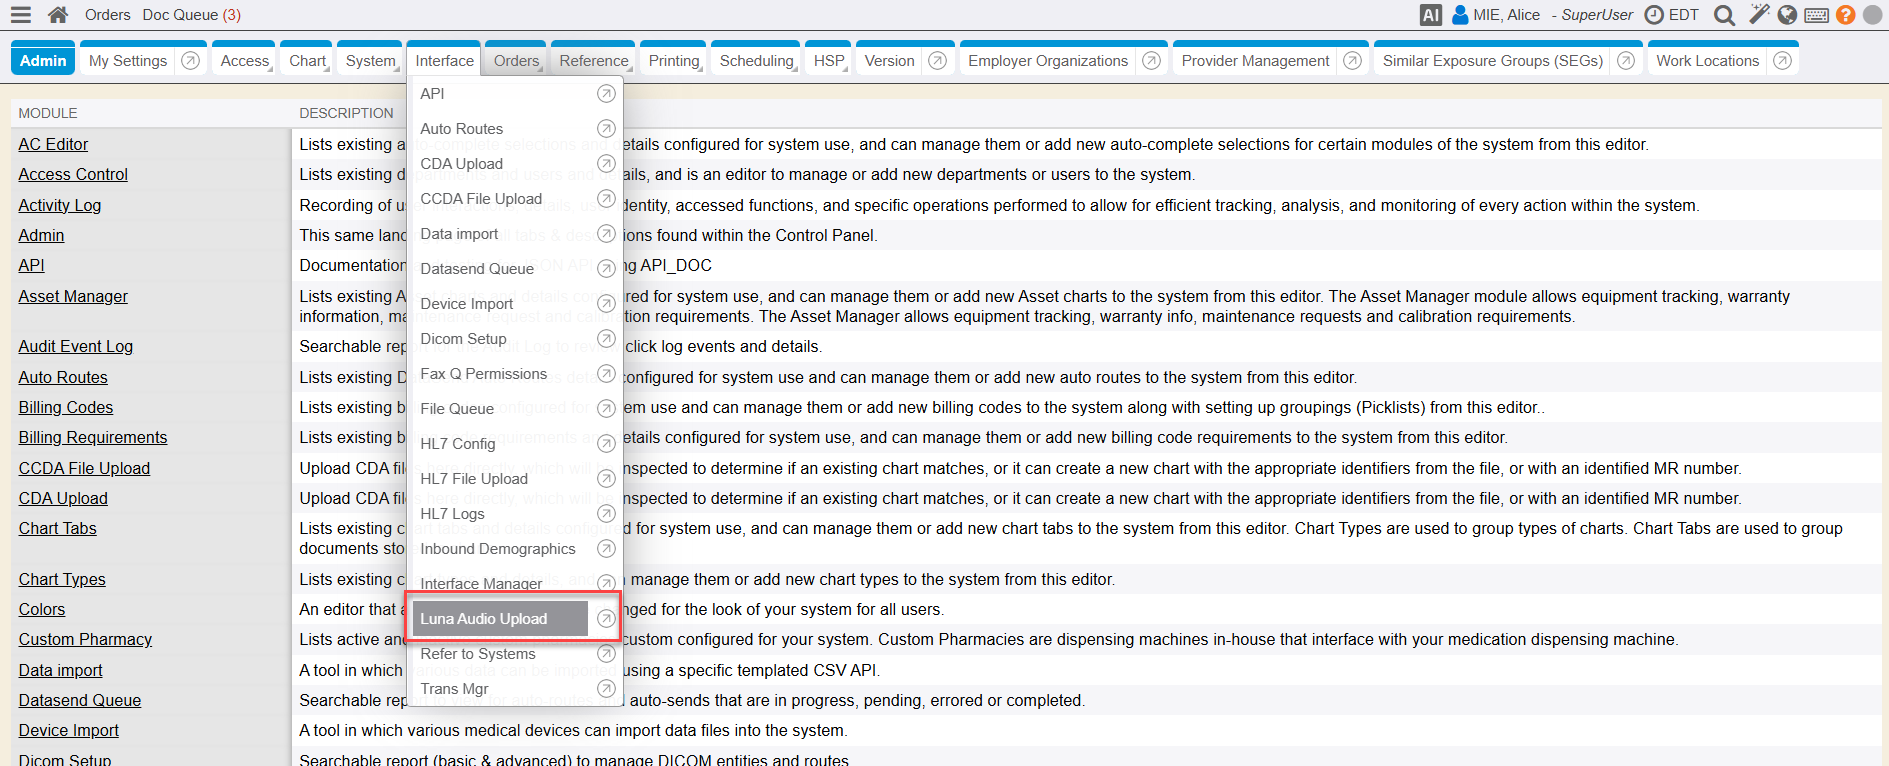Expand the System dropdown tab
The image size is (1889, 766).
[x=370, y=61]
